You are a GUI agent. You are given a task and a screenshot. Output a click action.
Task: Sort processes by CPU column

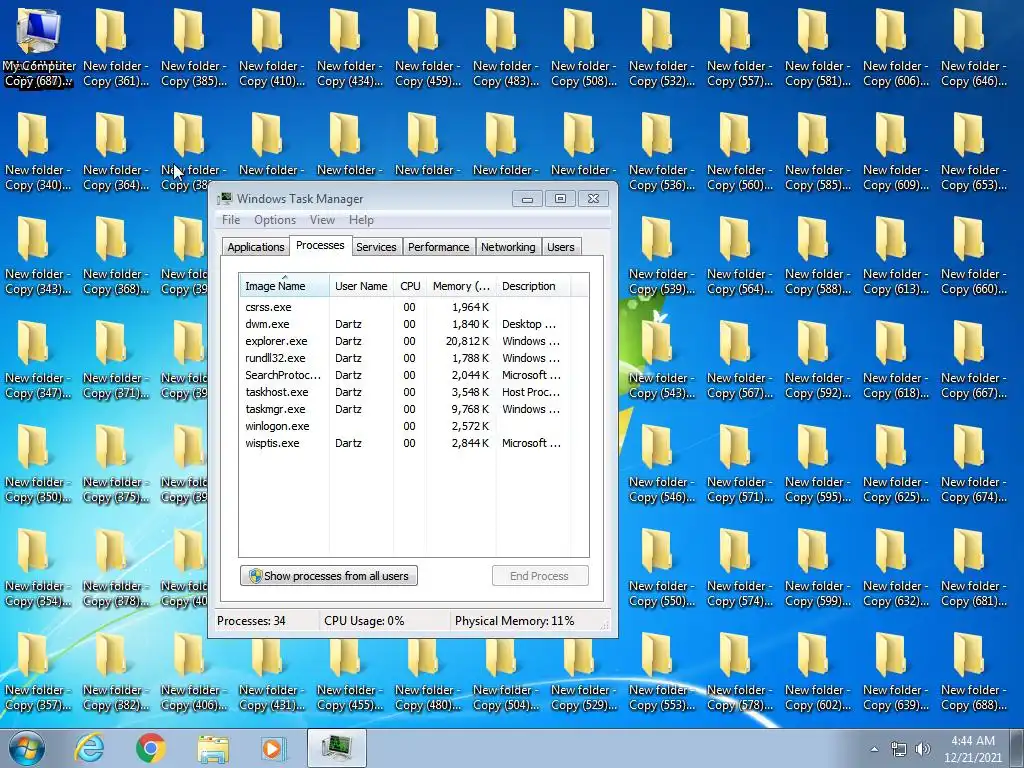point(410,286)
